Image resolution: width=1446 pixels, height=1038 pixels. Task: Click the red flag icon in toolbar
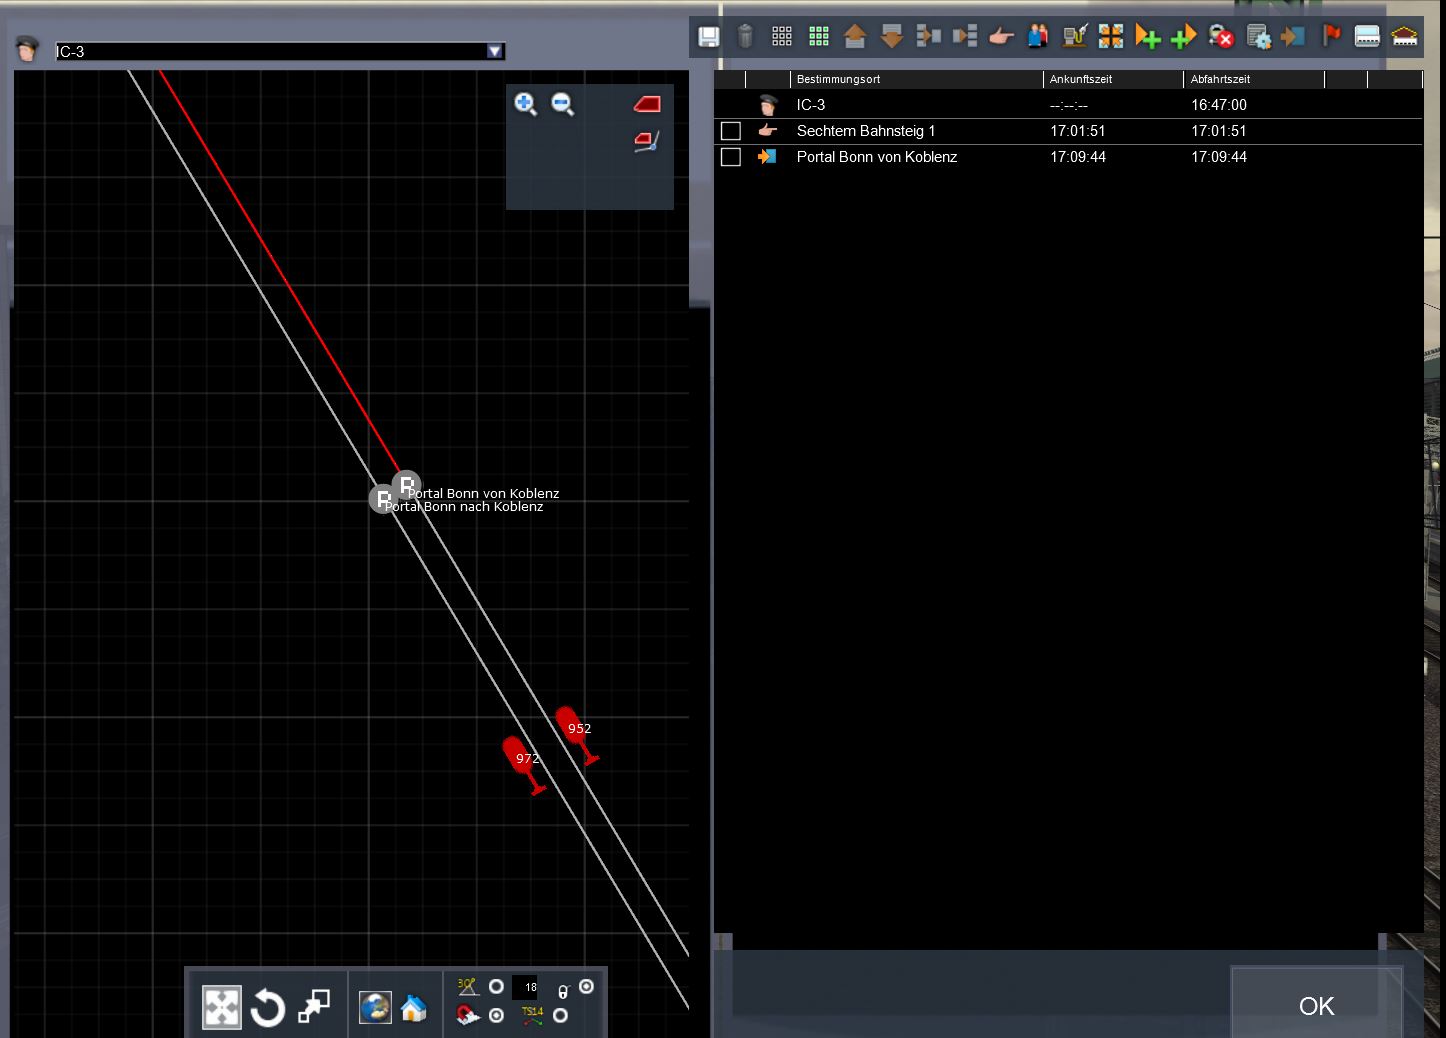click(1331, 37)
